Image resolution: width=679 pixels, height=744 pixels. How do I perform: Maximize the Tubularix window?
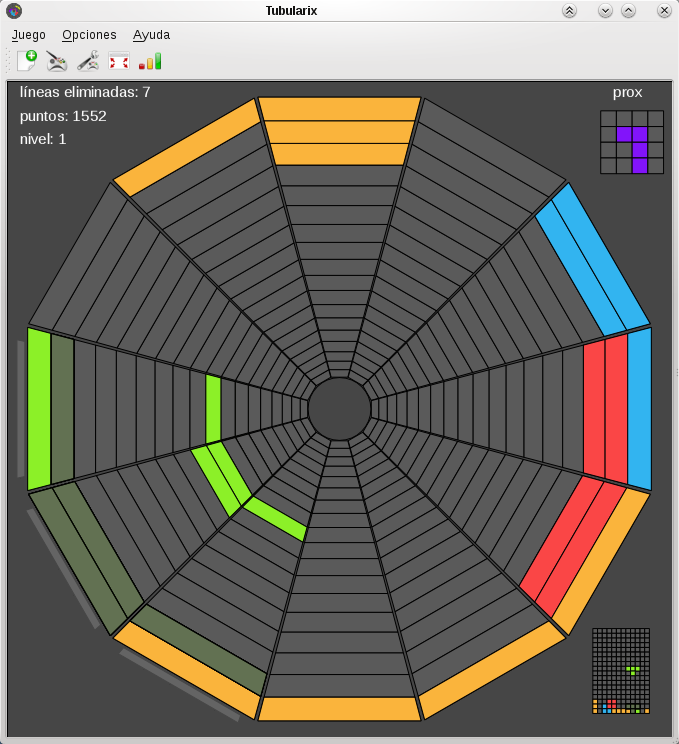[x=628, y=10]
